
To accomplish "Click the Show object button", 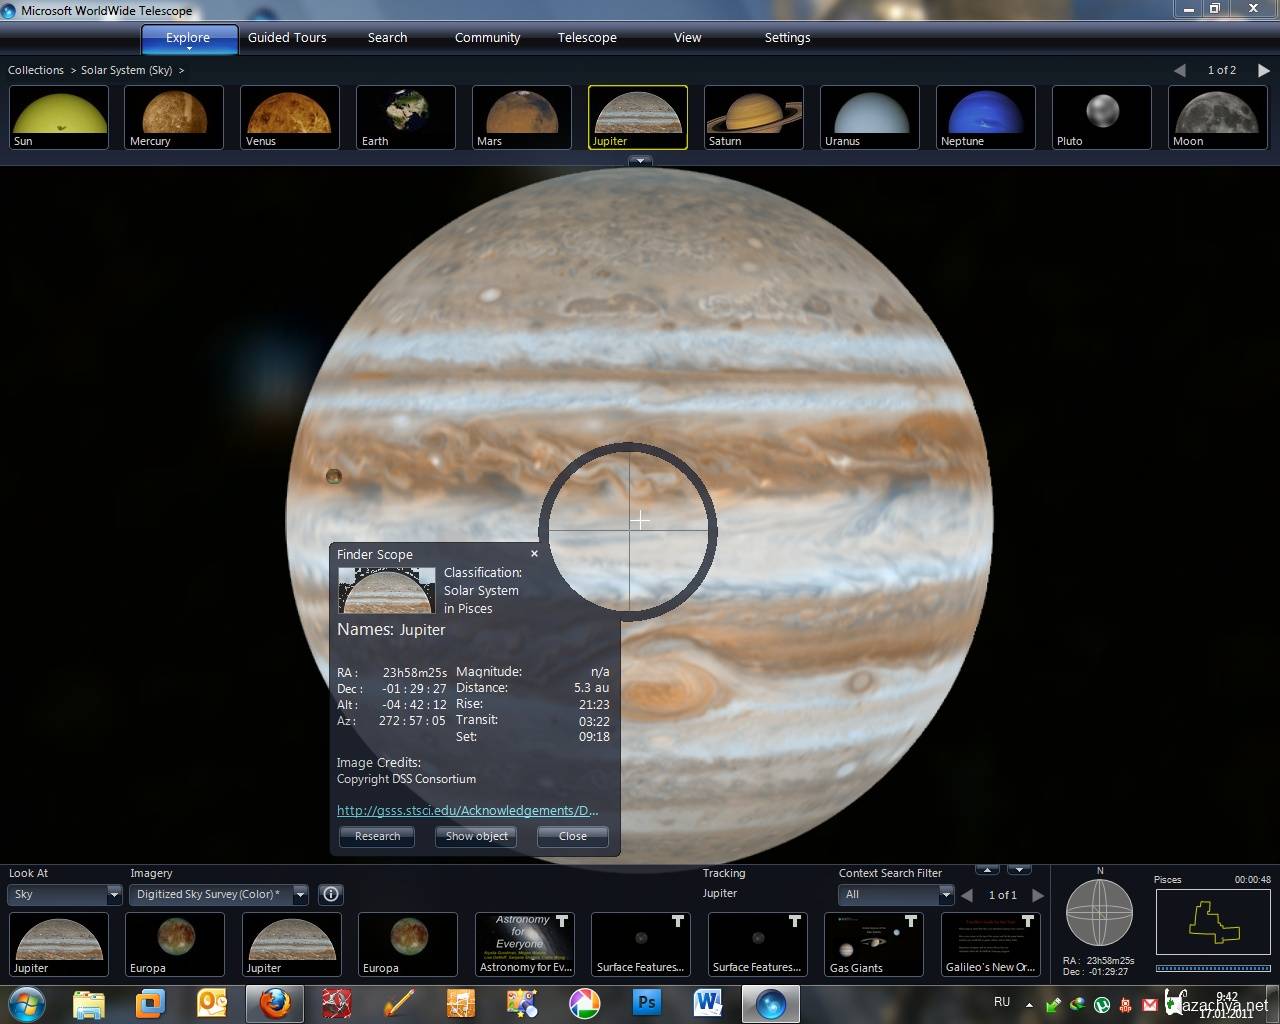I will pyautogui.click(x=476, y=836).
